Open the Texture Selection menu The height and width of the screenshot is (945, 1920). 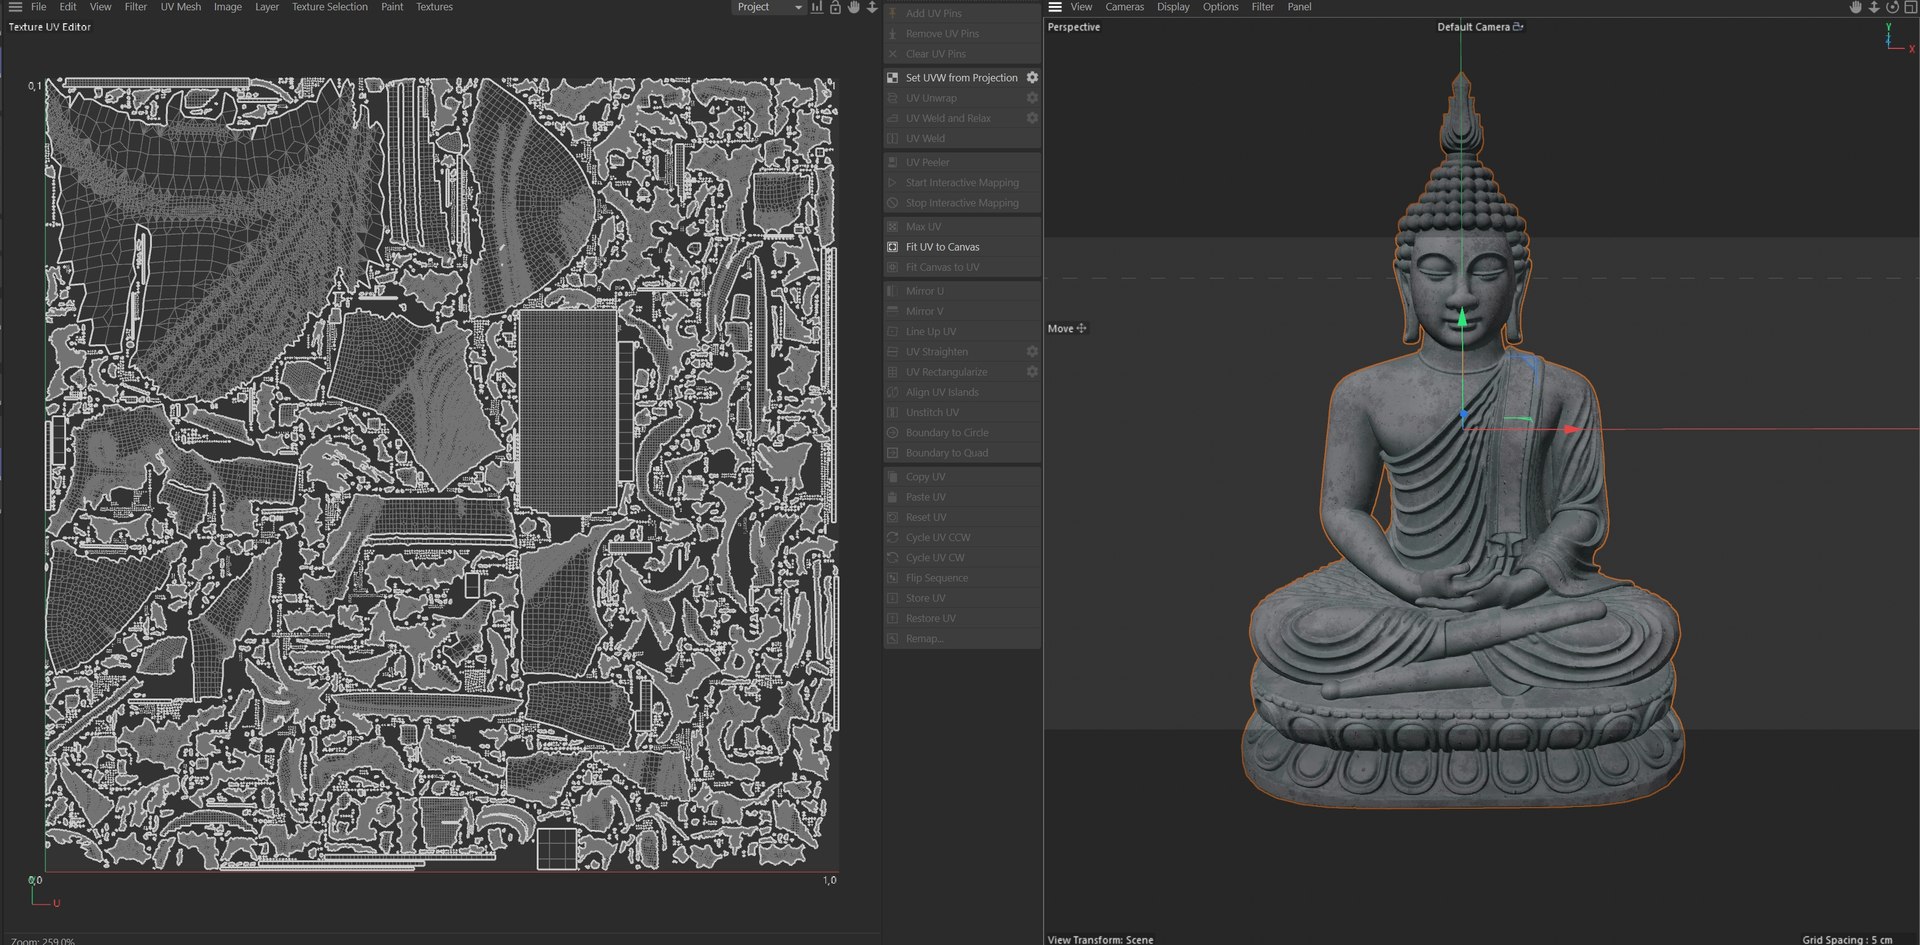coord(330,7)
